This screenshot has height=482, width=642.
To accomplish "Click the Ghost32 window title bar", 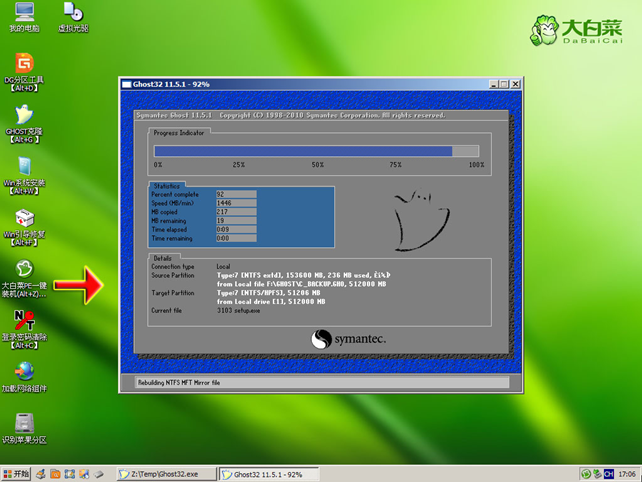I will pyautogui.click(x=300, y=84).
